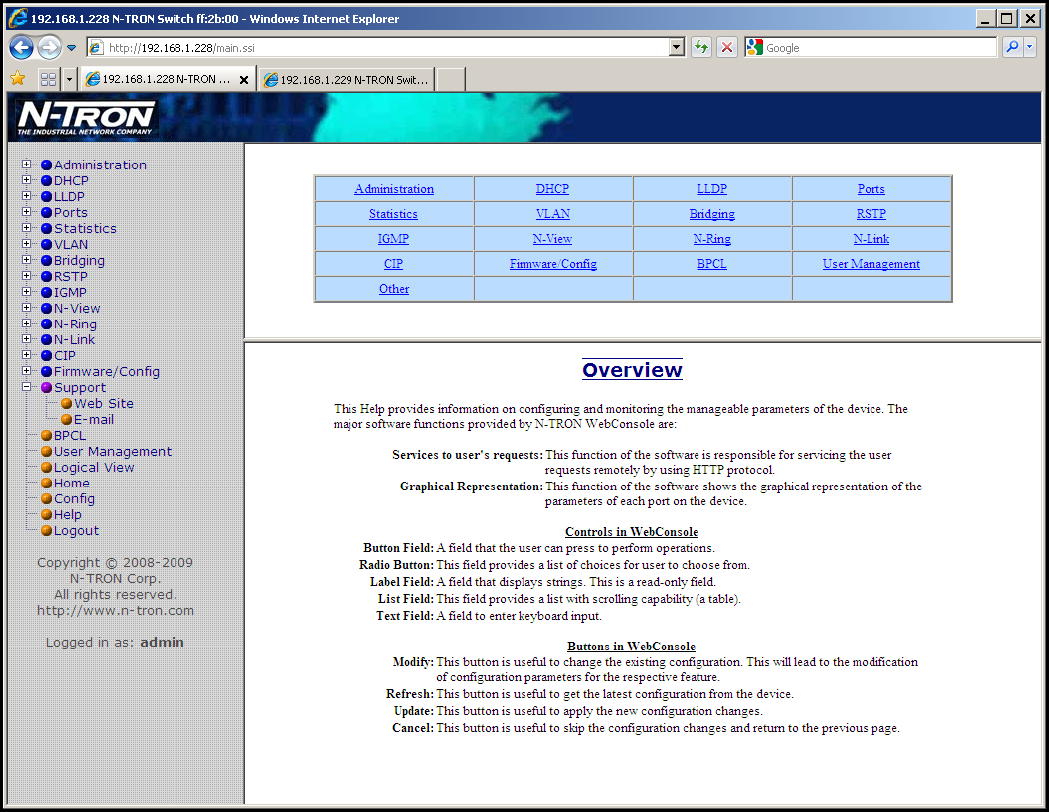Open the Firmware/Config table link
The image size is (1049, 812).
click(x=553, y=264)
